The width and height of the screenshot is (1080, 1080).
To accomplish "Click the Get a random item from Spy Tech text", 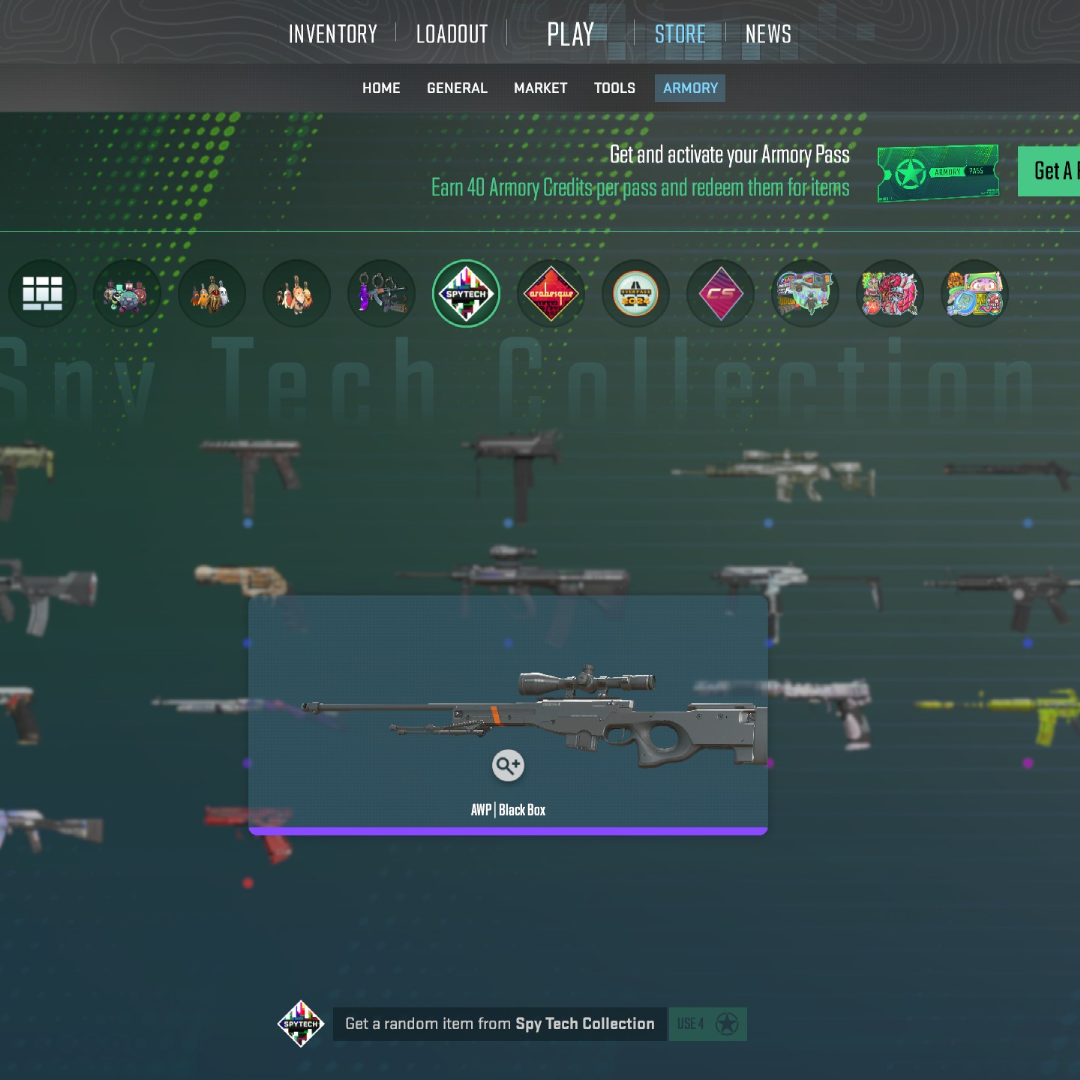I will 500,1024.
